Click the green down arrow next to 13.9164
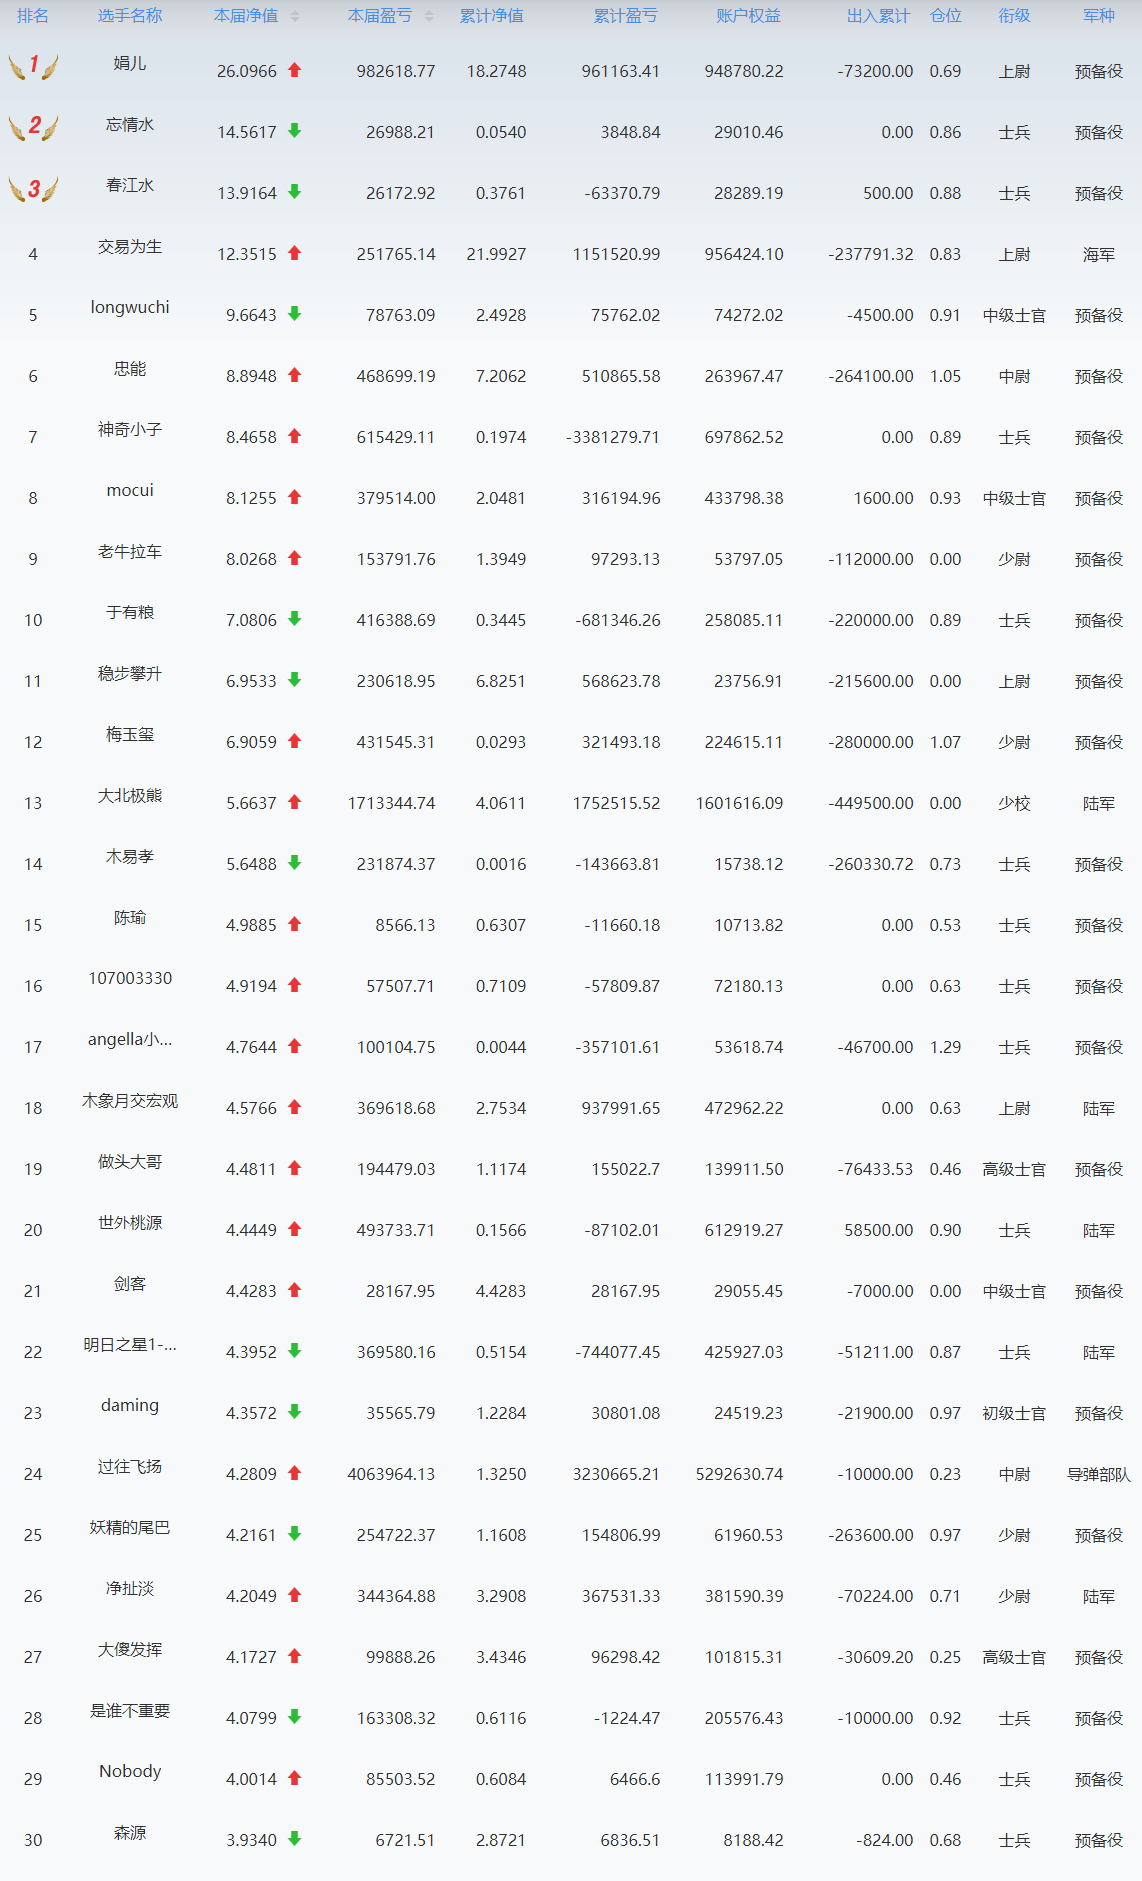 295,192
